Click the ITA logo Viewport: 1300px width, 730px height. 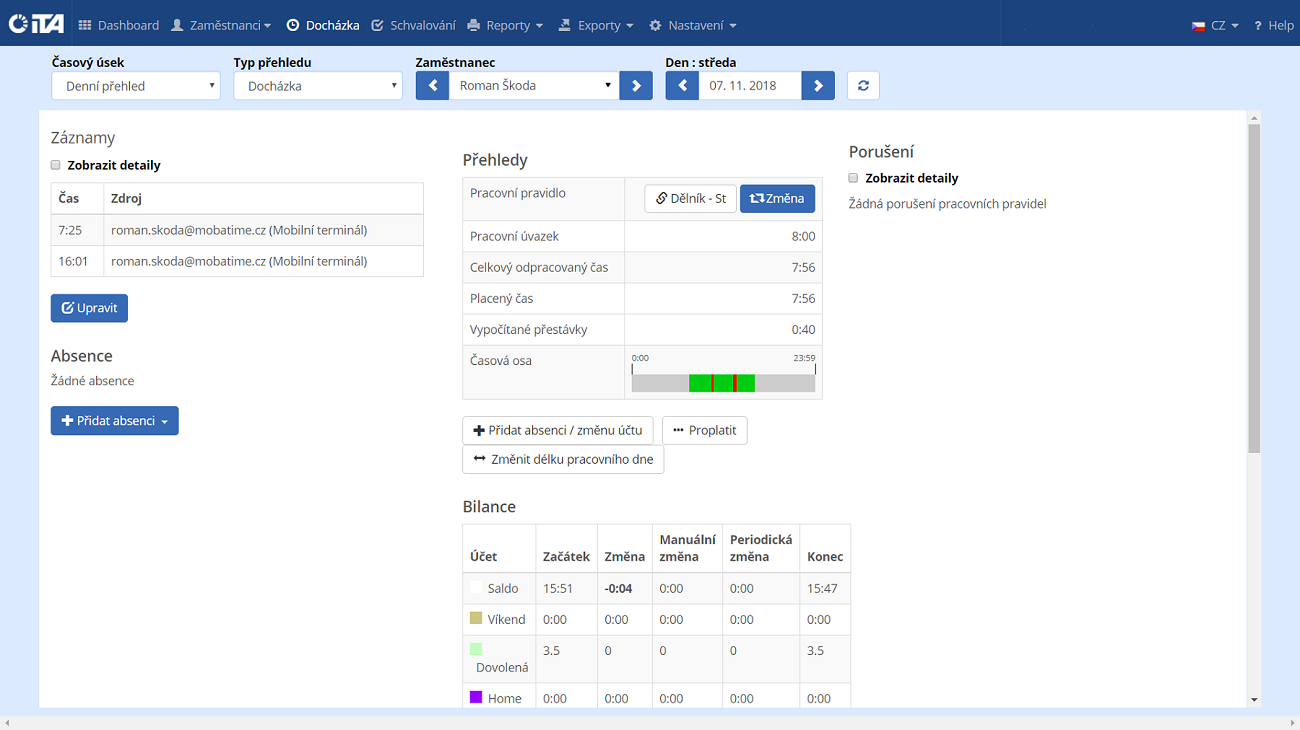[36, 24]
